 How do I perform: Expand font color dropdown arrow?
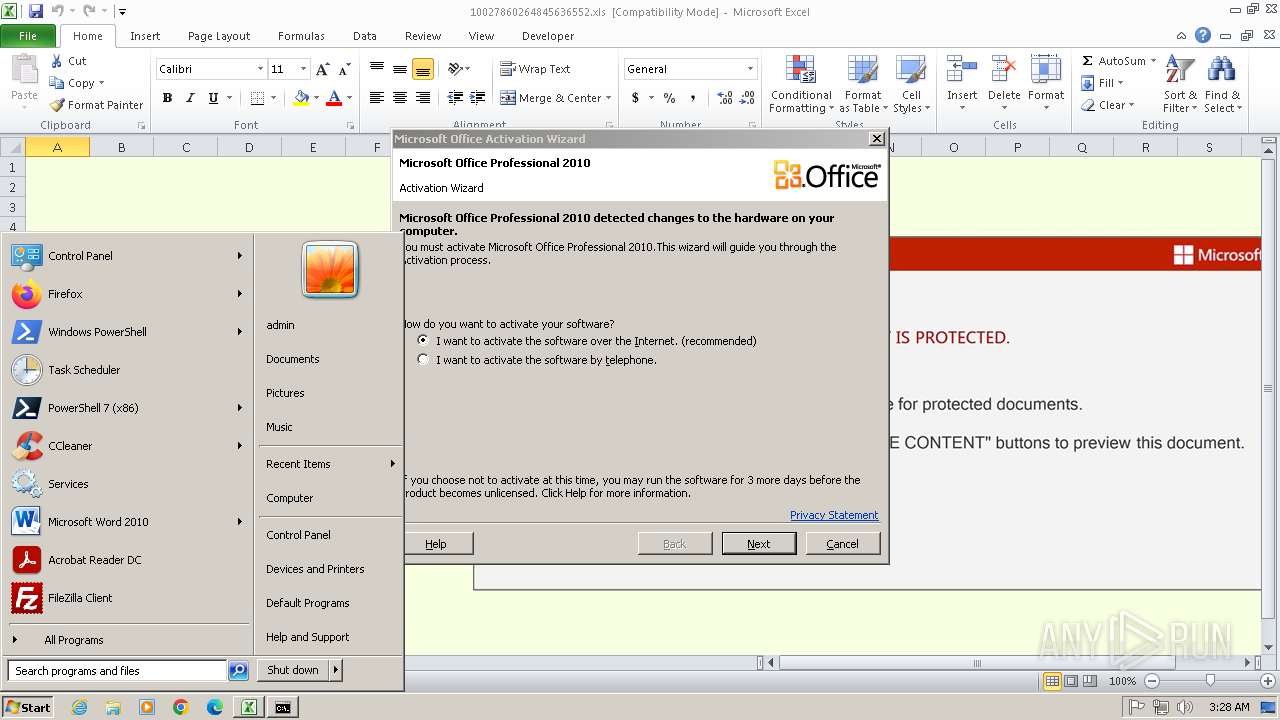click(x=349, y=98)
